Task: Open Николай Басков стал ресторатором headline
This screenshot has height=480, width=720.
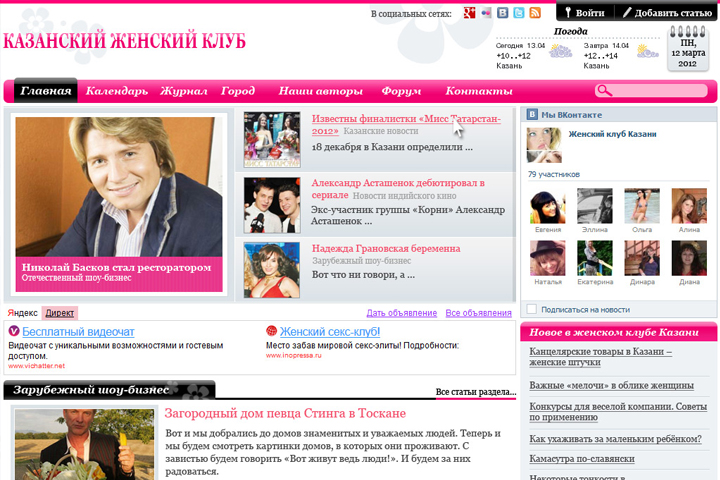Action: (116, 267)
